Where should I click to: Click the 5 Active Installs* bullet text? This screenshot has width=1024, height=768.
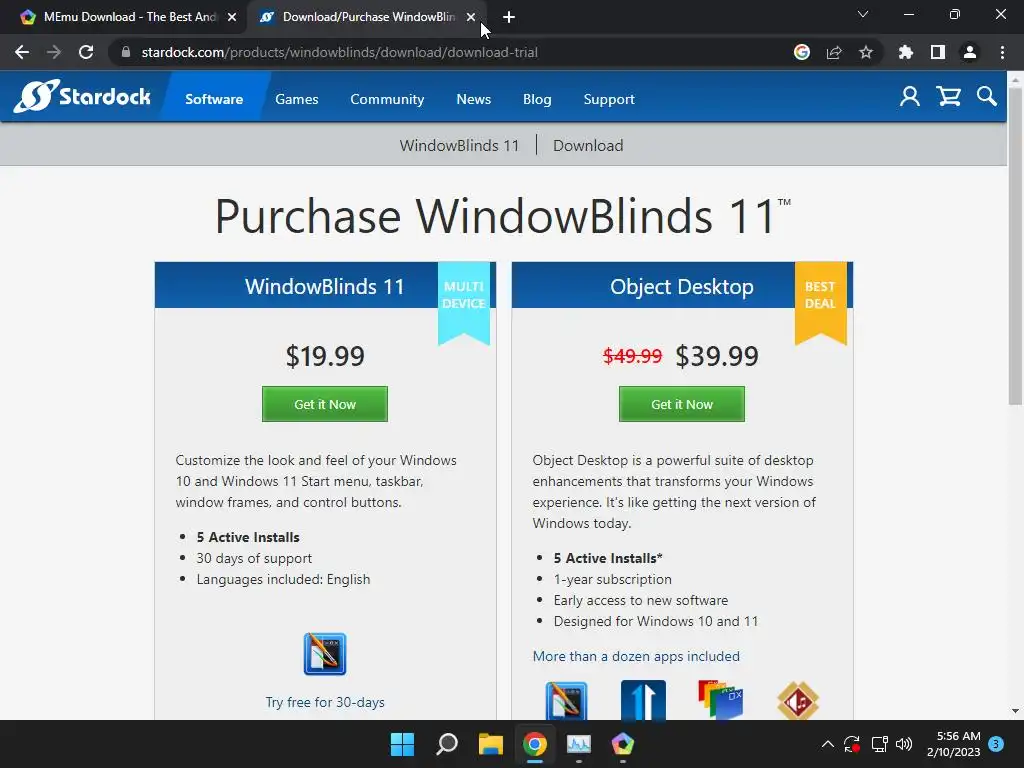point(607,558)
